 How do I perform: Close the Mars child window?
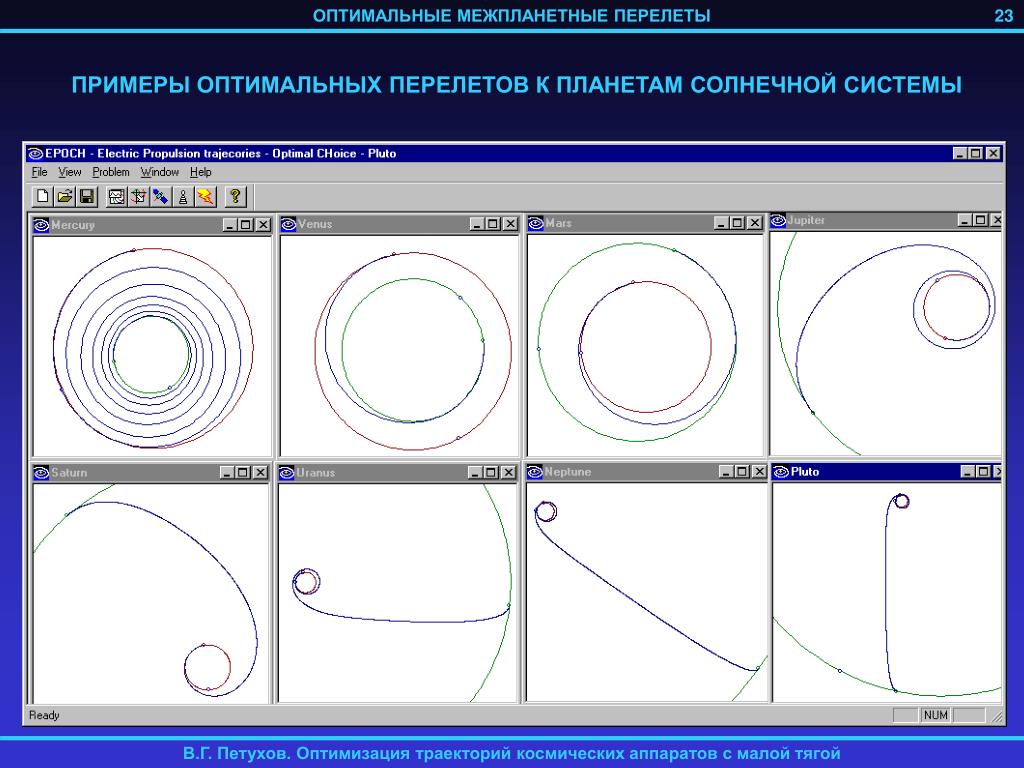coord(754,223)
